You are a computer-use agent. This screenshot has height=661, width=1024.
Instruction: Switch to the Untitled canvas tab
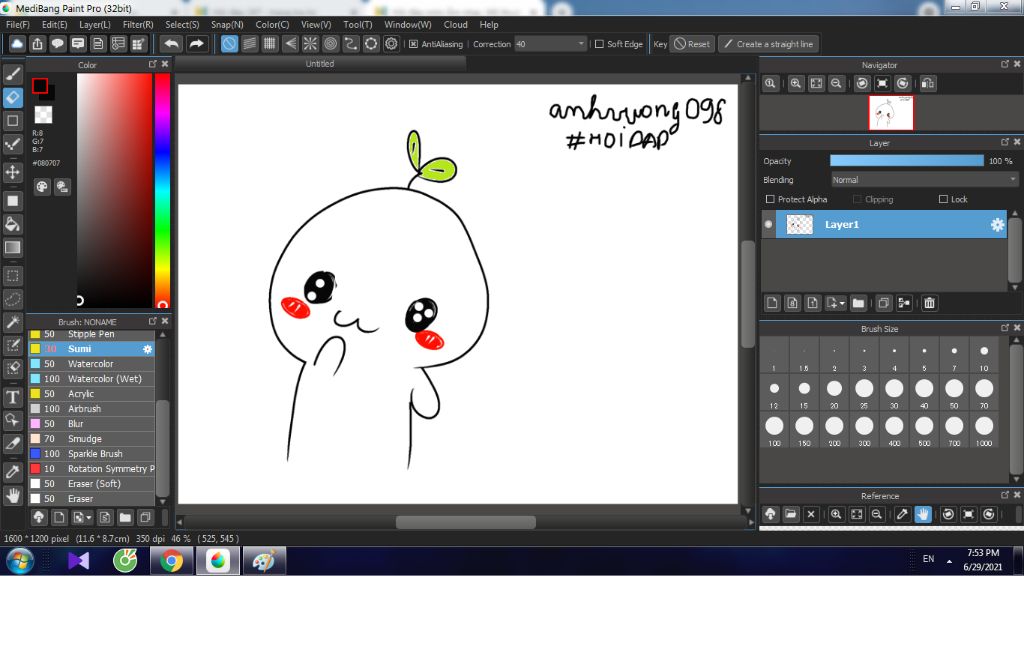click(320, 64)
